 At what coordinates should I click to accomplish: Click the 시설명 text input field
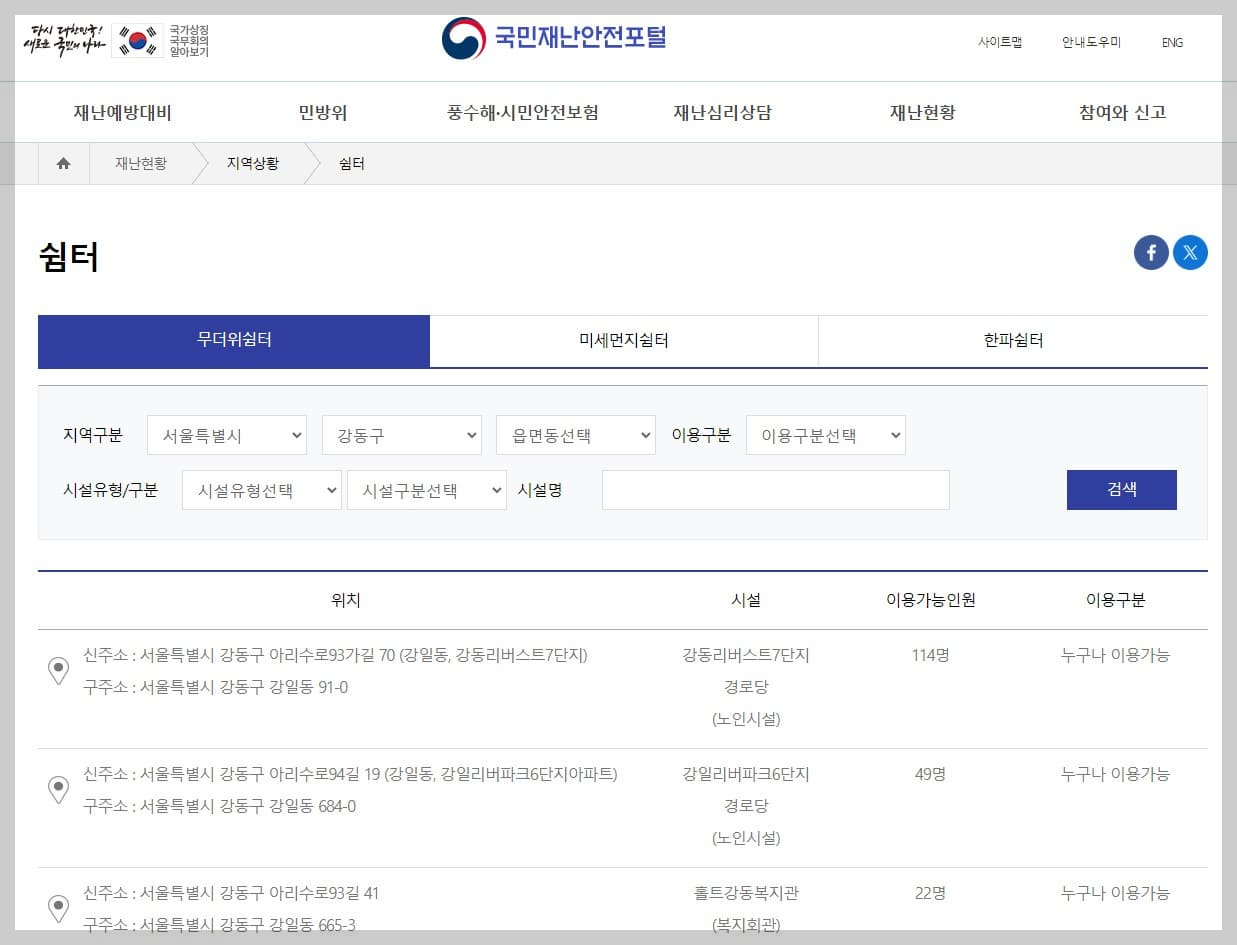[775, 490]
